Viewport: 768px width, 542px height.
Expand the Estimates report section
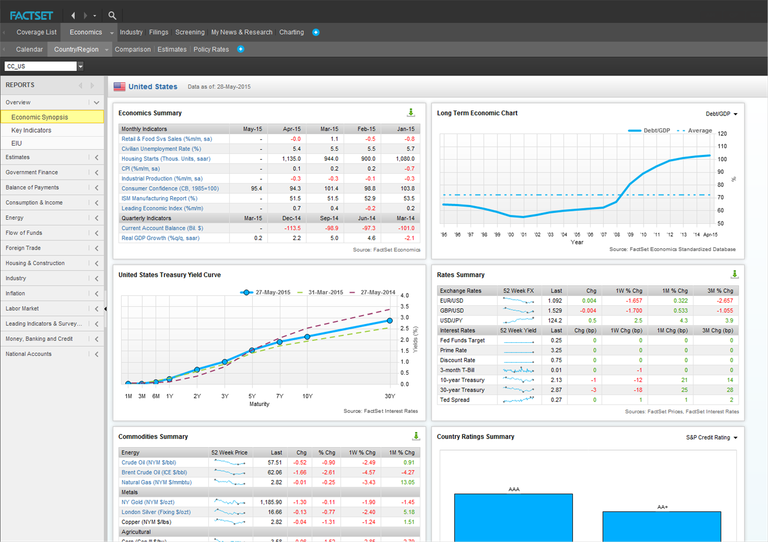point(96,157)
